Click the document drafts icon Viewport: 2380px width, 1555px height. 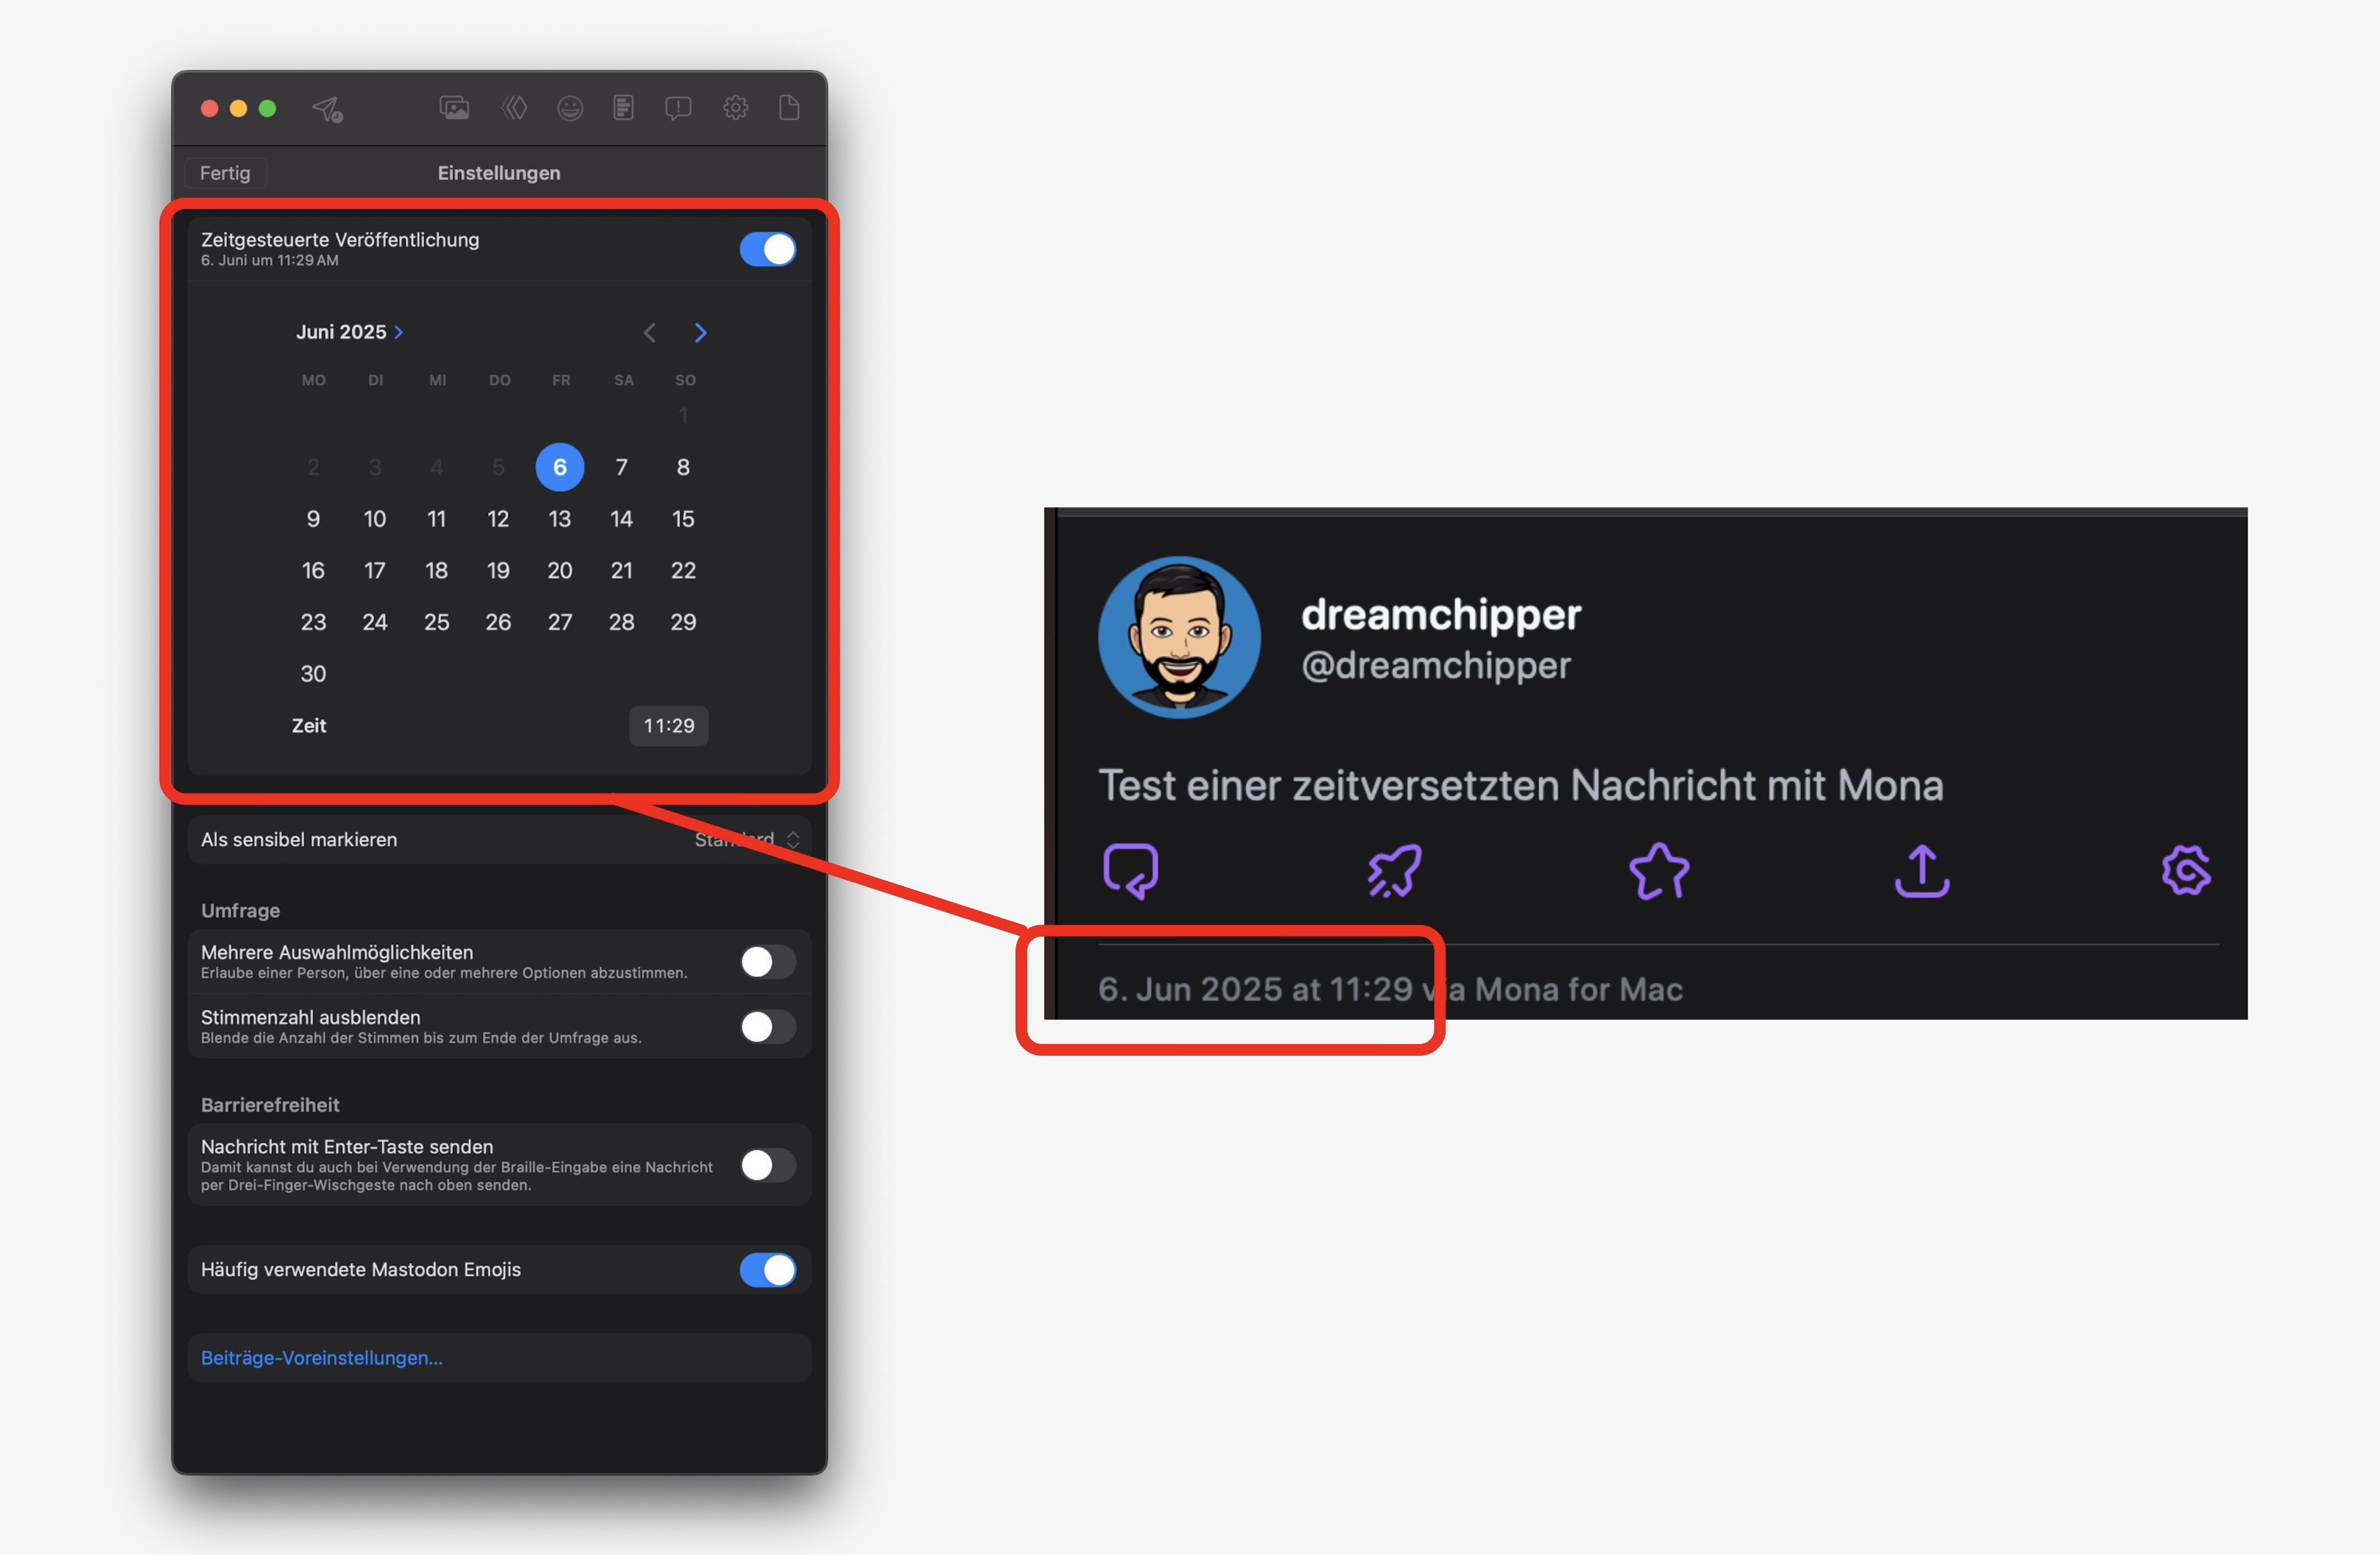[x=789, y=107]
